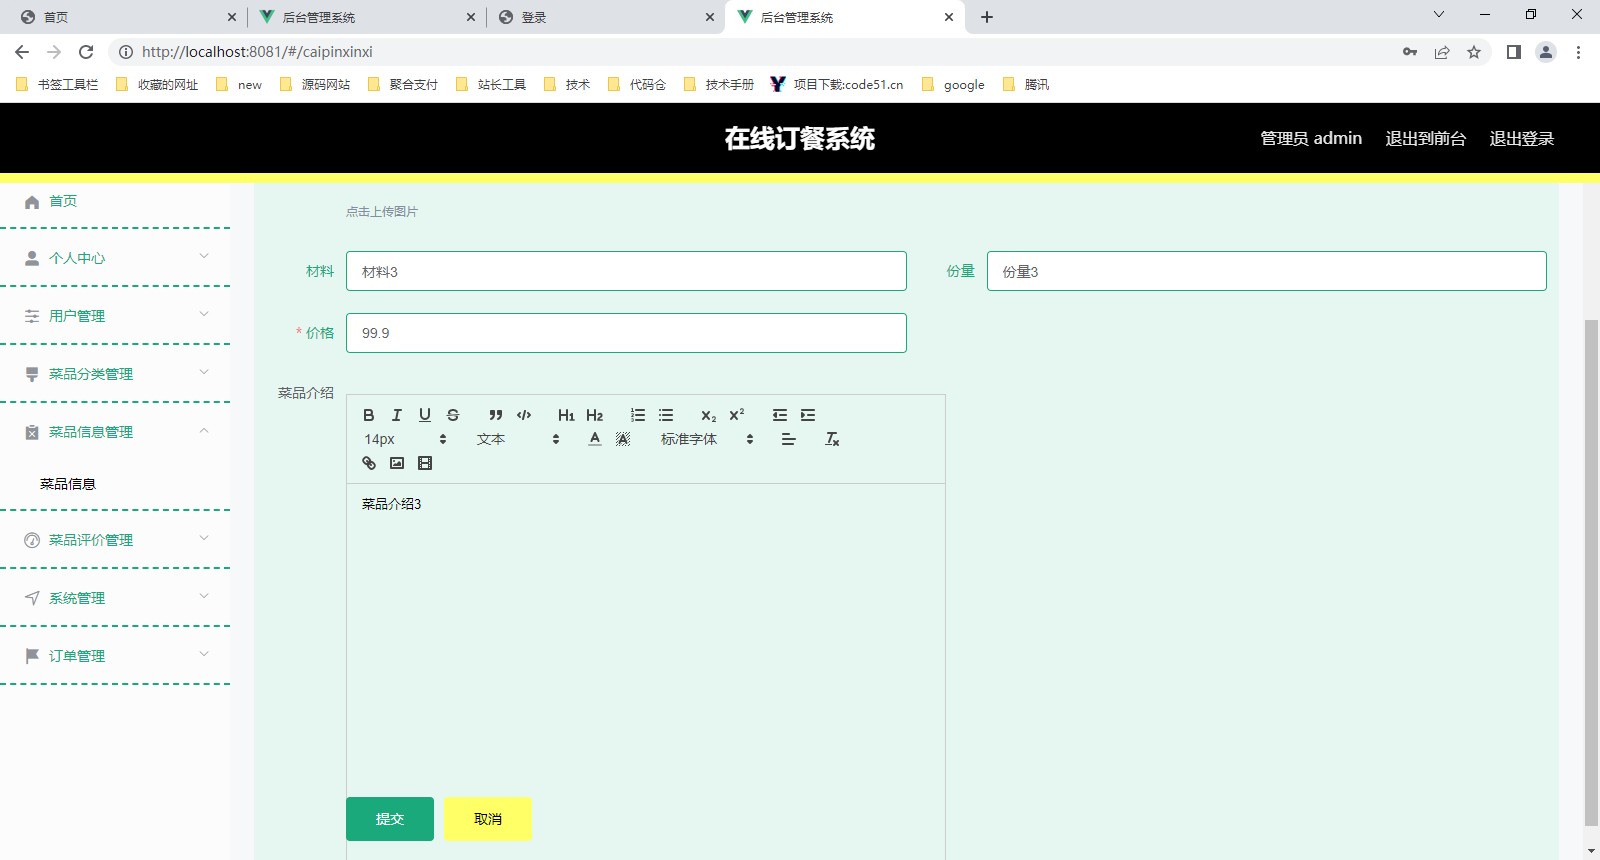
Task: Submit the form with 提交 button
Action: point(390,819)
